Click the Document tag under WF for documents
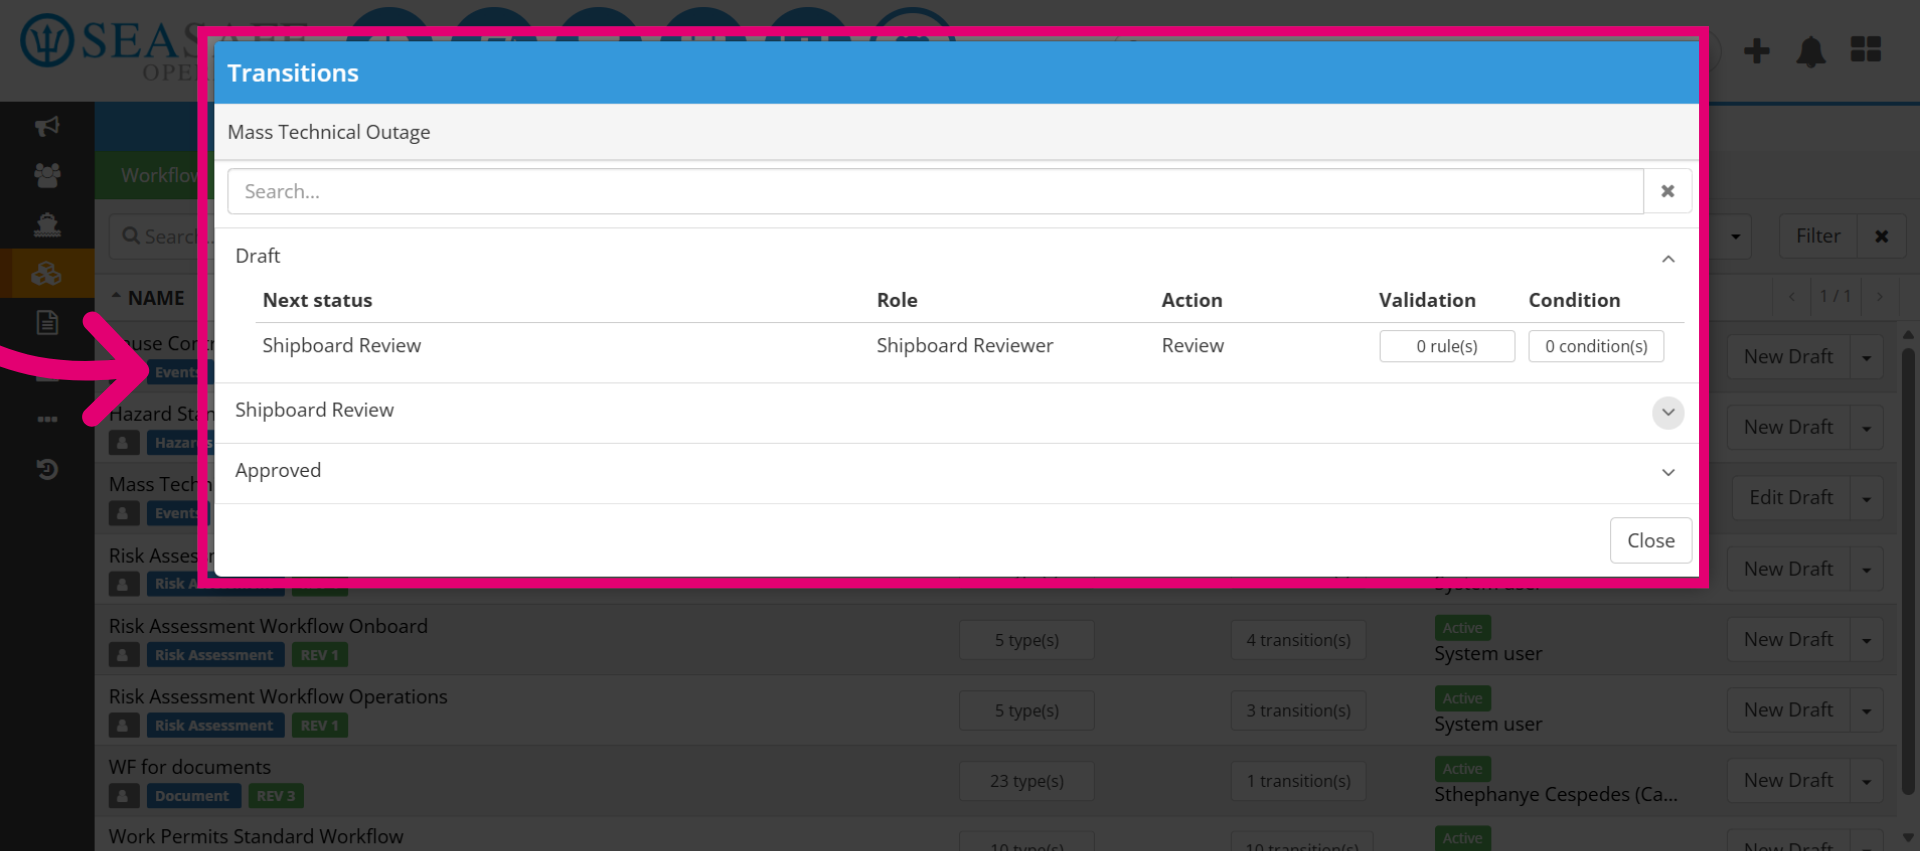 (192, 796)
